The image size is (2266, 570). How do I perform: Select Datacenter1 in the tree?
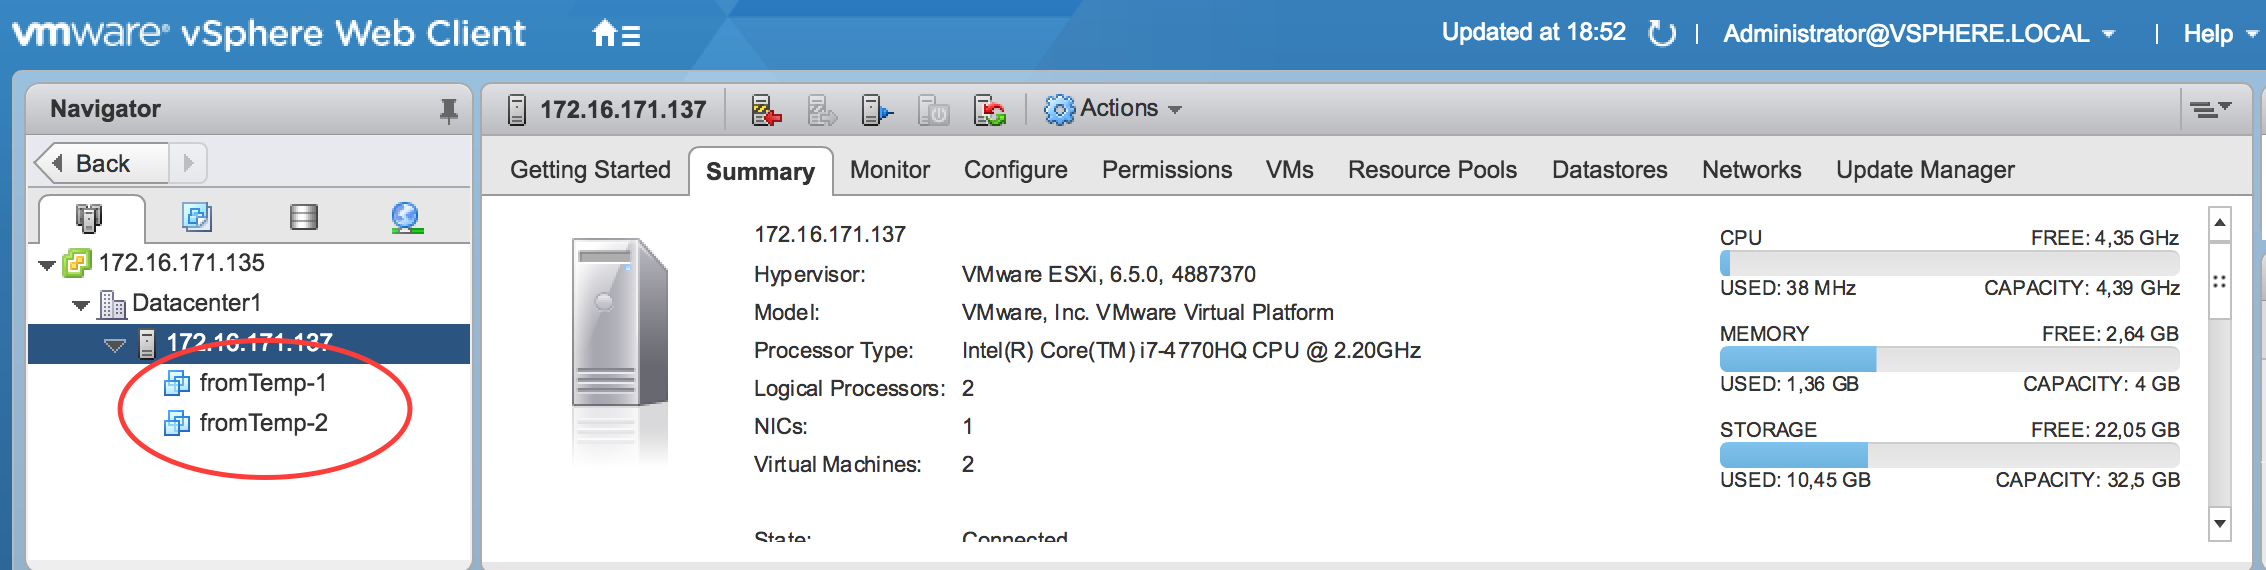pyautogui.click(x=196, y=303)
